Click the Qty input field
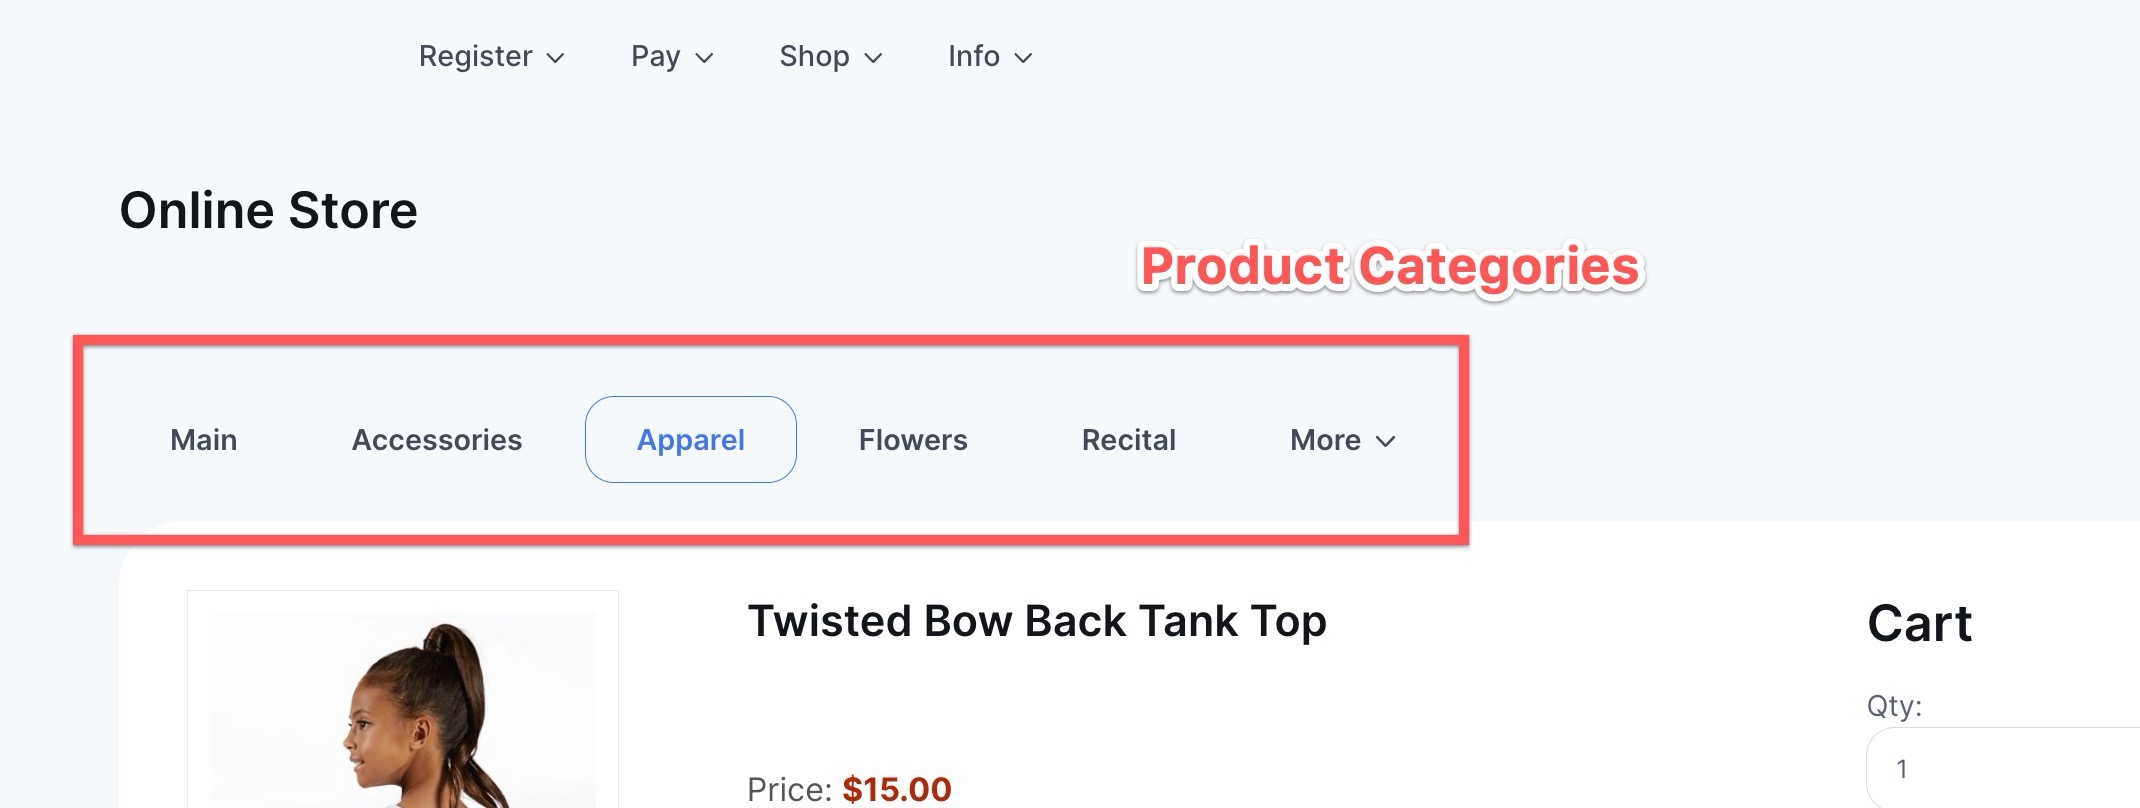Screen dimensions: 2140x808 point(2000,769)
